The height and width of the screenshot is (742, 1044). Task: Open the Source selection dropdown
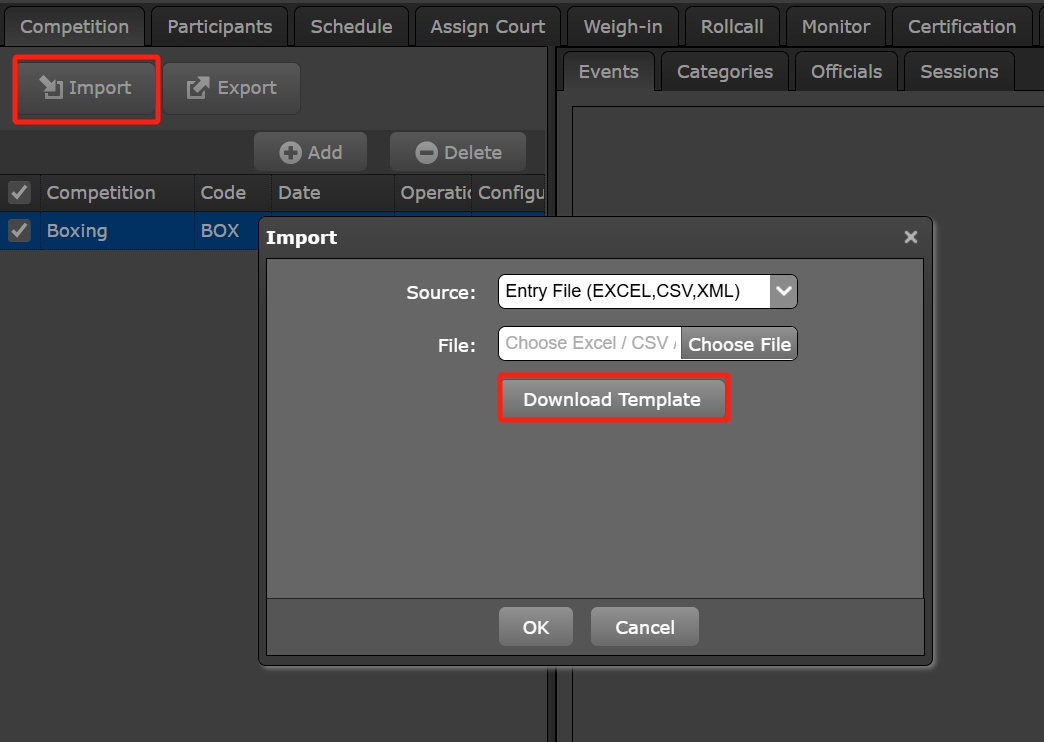point(647,291)
